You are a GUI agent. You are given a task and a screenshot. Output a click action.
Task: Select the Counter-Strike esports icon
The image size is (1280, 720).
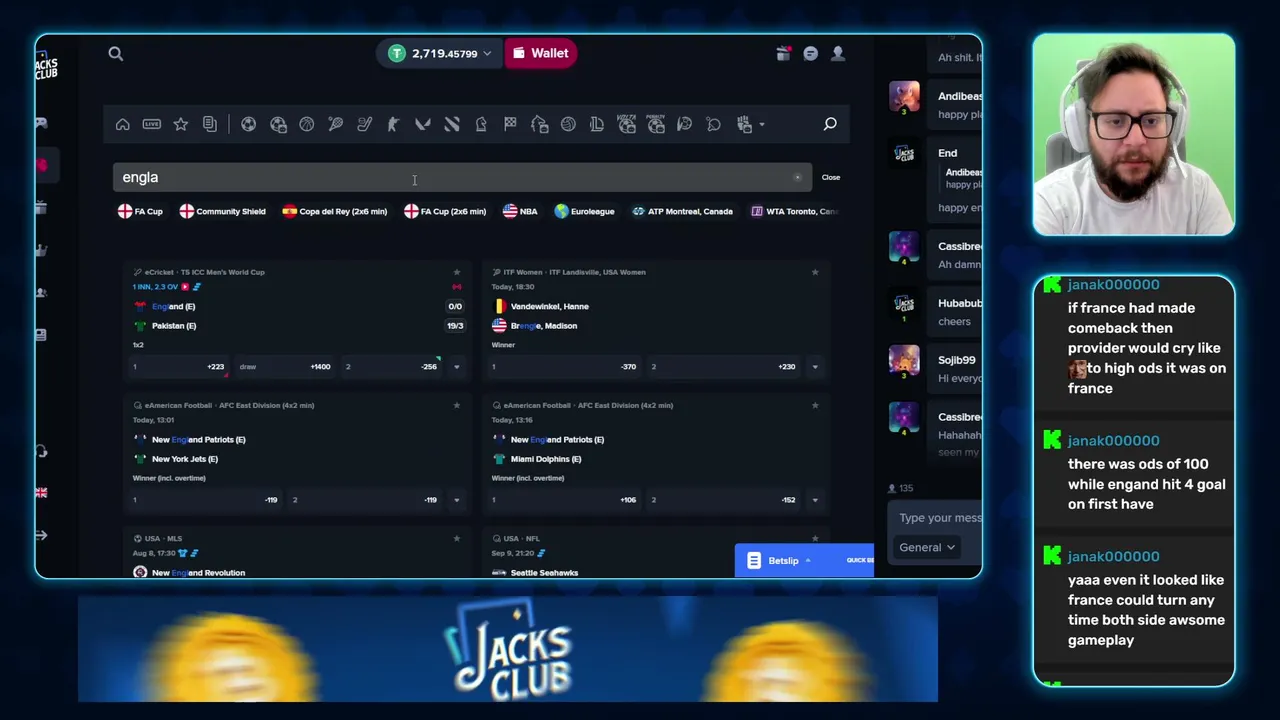tap(394, 124)
